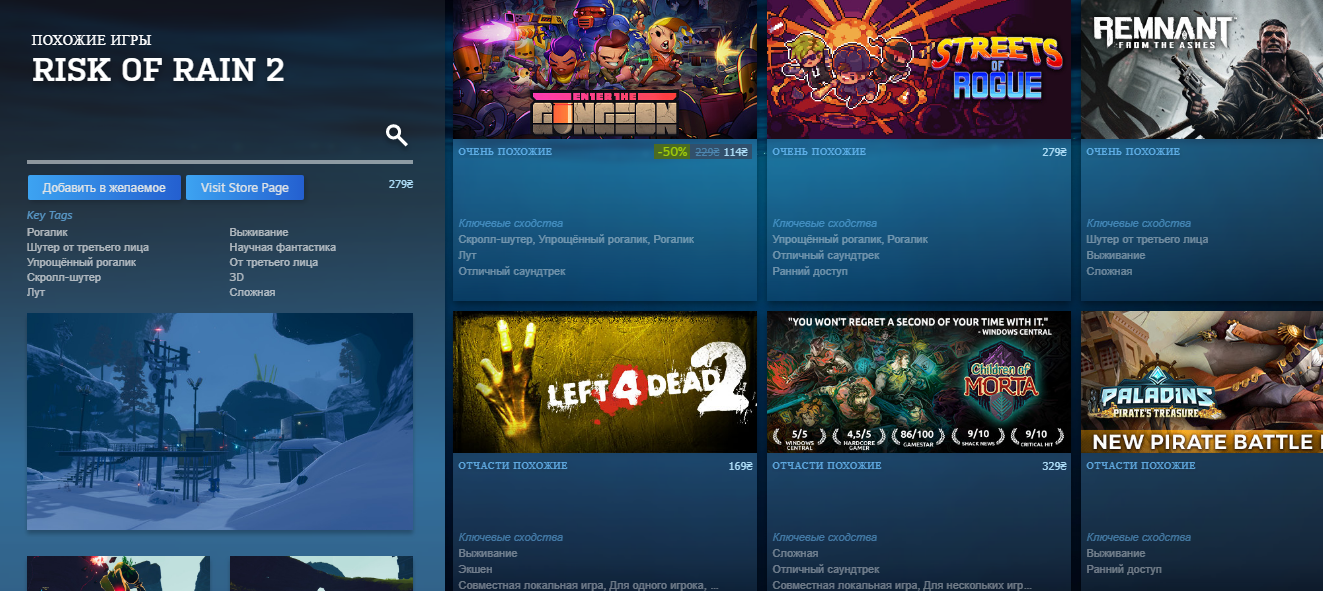Screen dimensions: 1323x591
Task: Open the Remnant From the Ashes banner
Action: (1202, 69)
